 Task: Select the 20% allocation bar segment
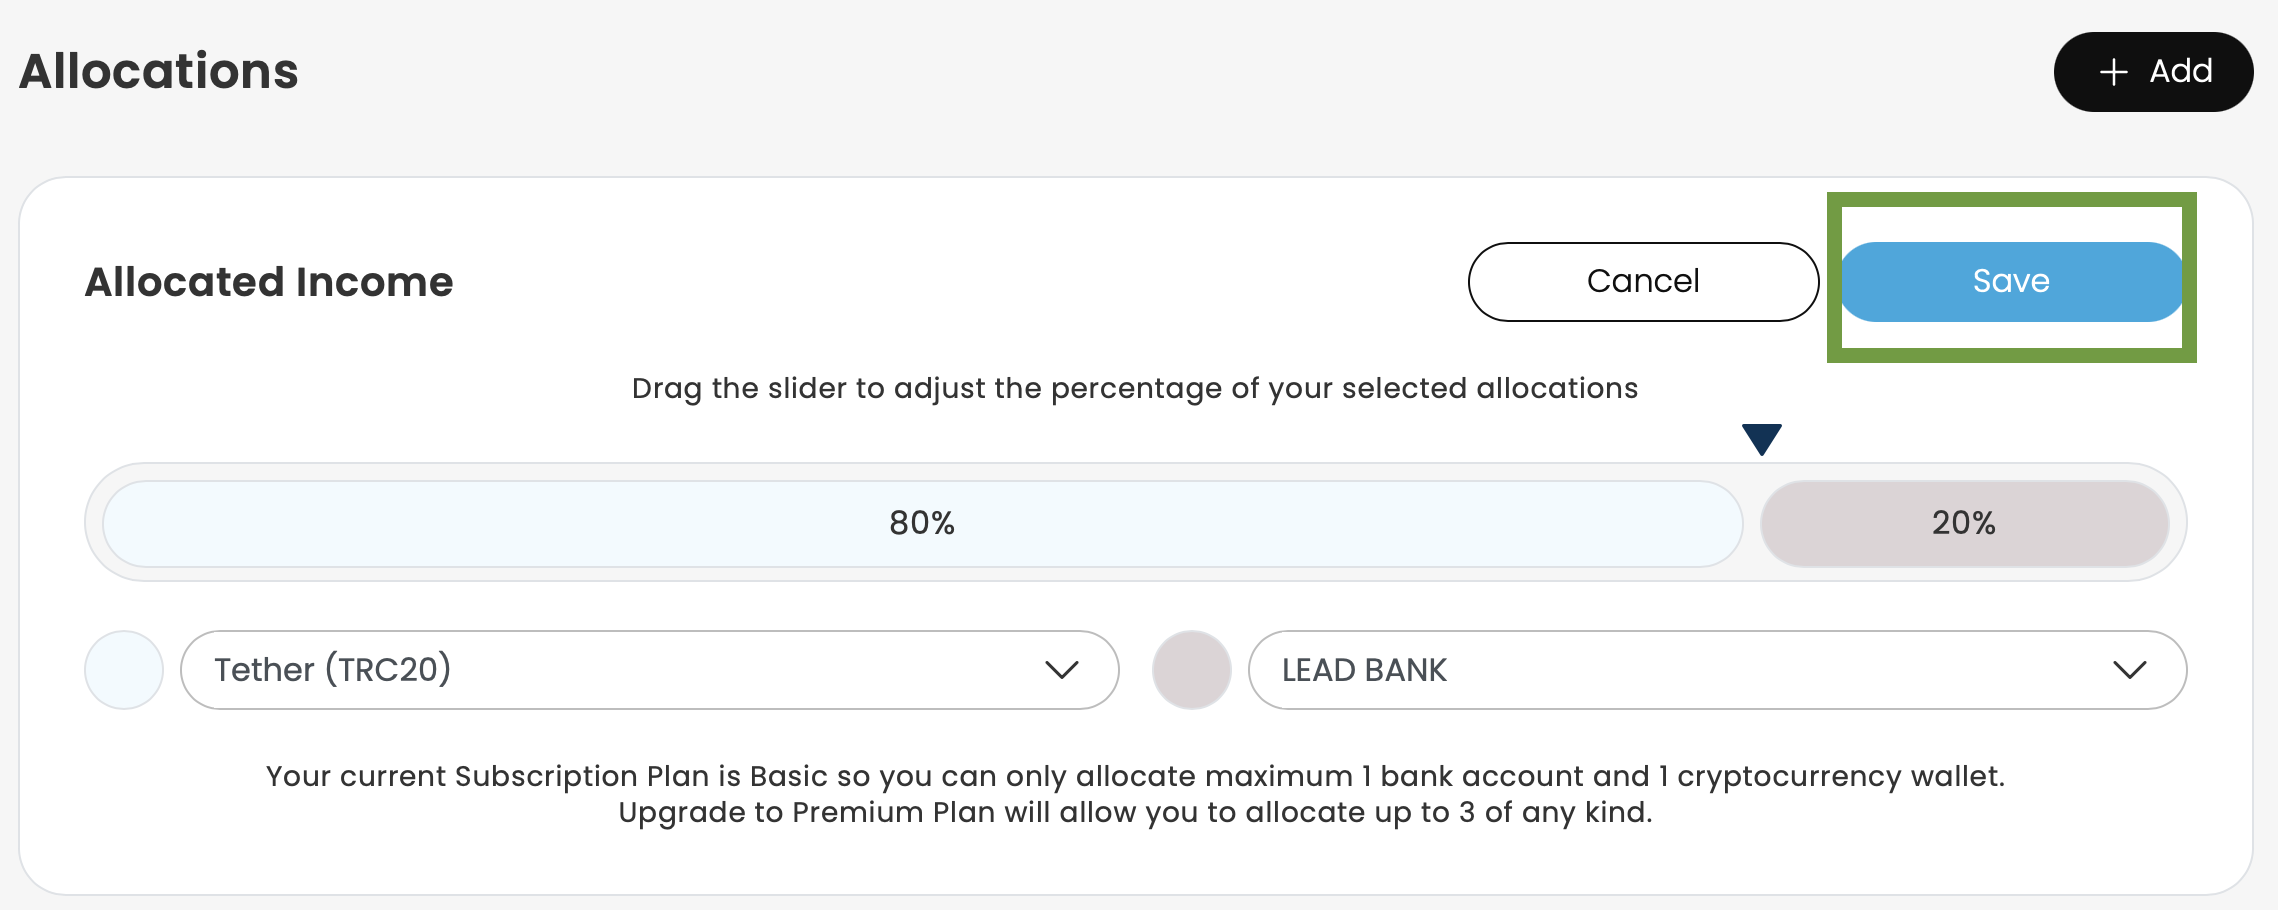[x=1963, y=523]
